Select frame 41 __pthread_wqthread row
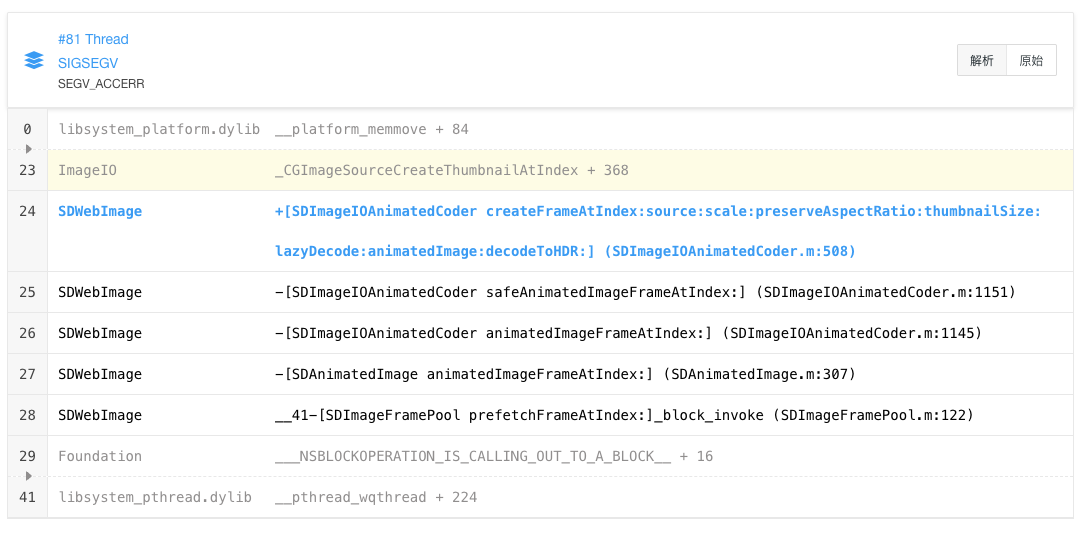Viewport: 1086px width, 534px height. pos(375,497)
